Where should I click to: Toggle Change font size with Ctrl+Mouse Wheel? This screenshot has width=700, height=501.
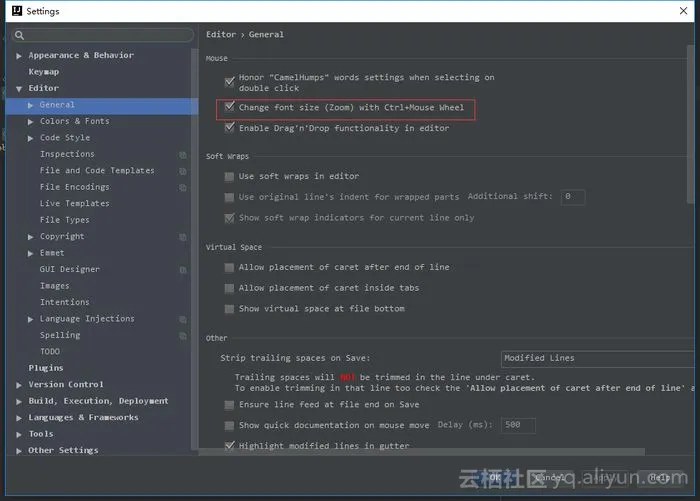point(229,107)
